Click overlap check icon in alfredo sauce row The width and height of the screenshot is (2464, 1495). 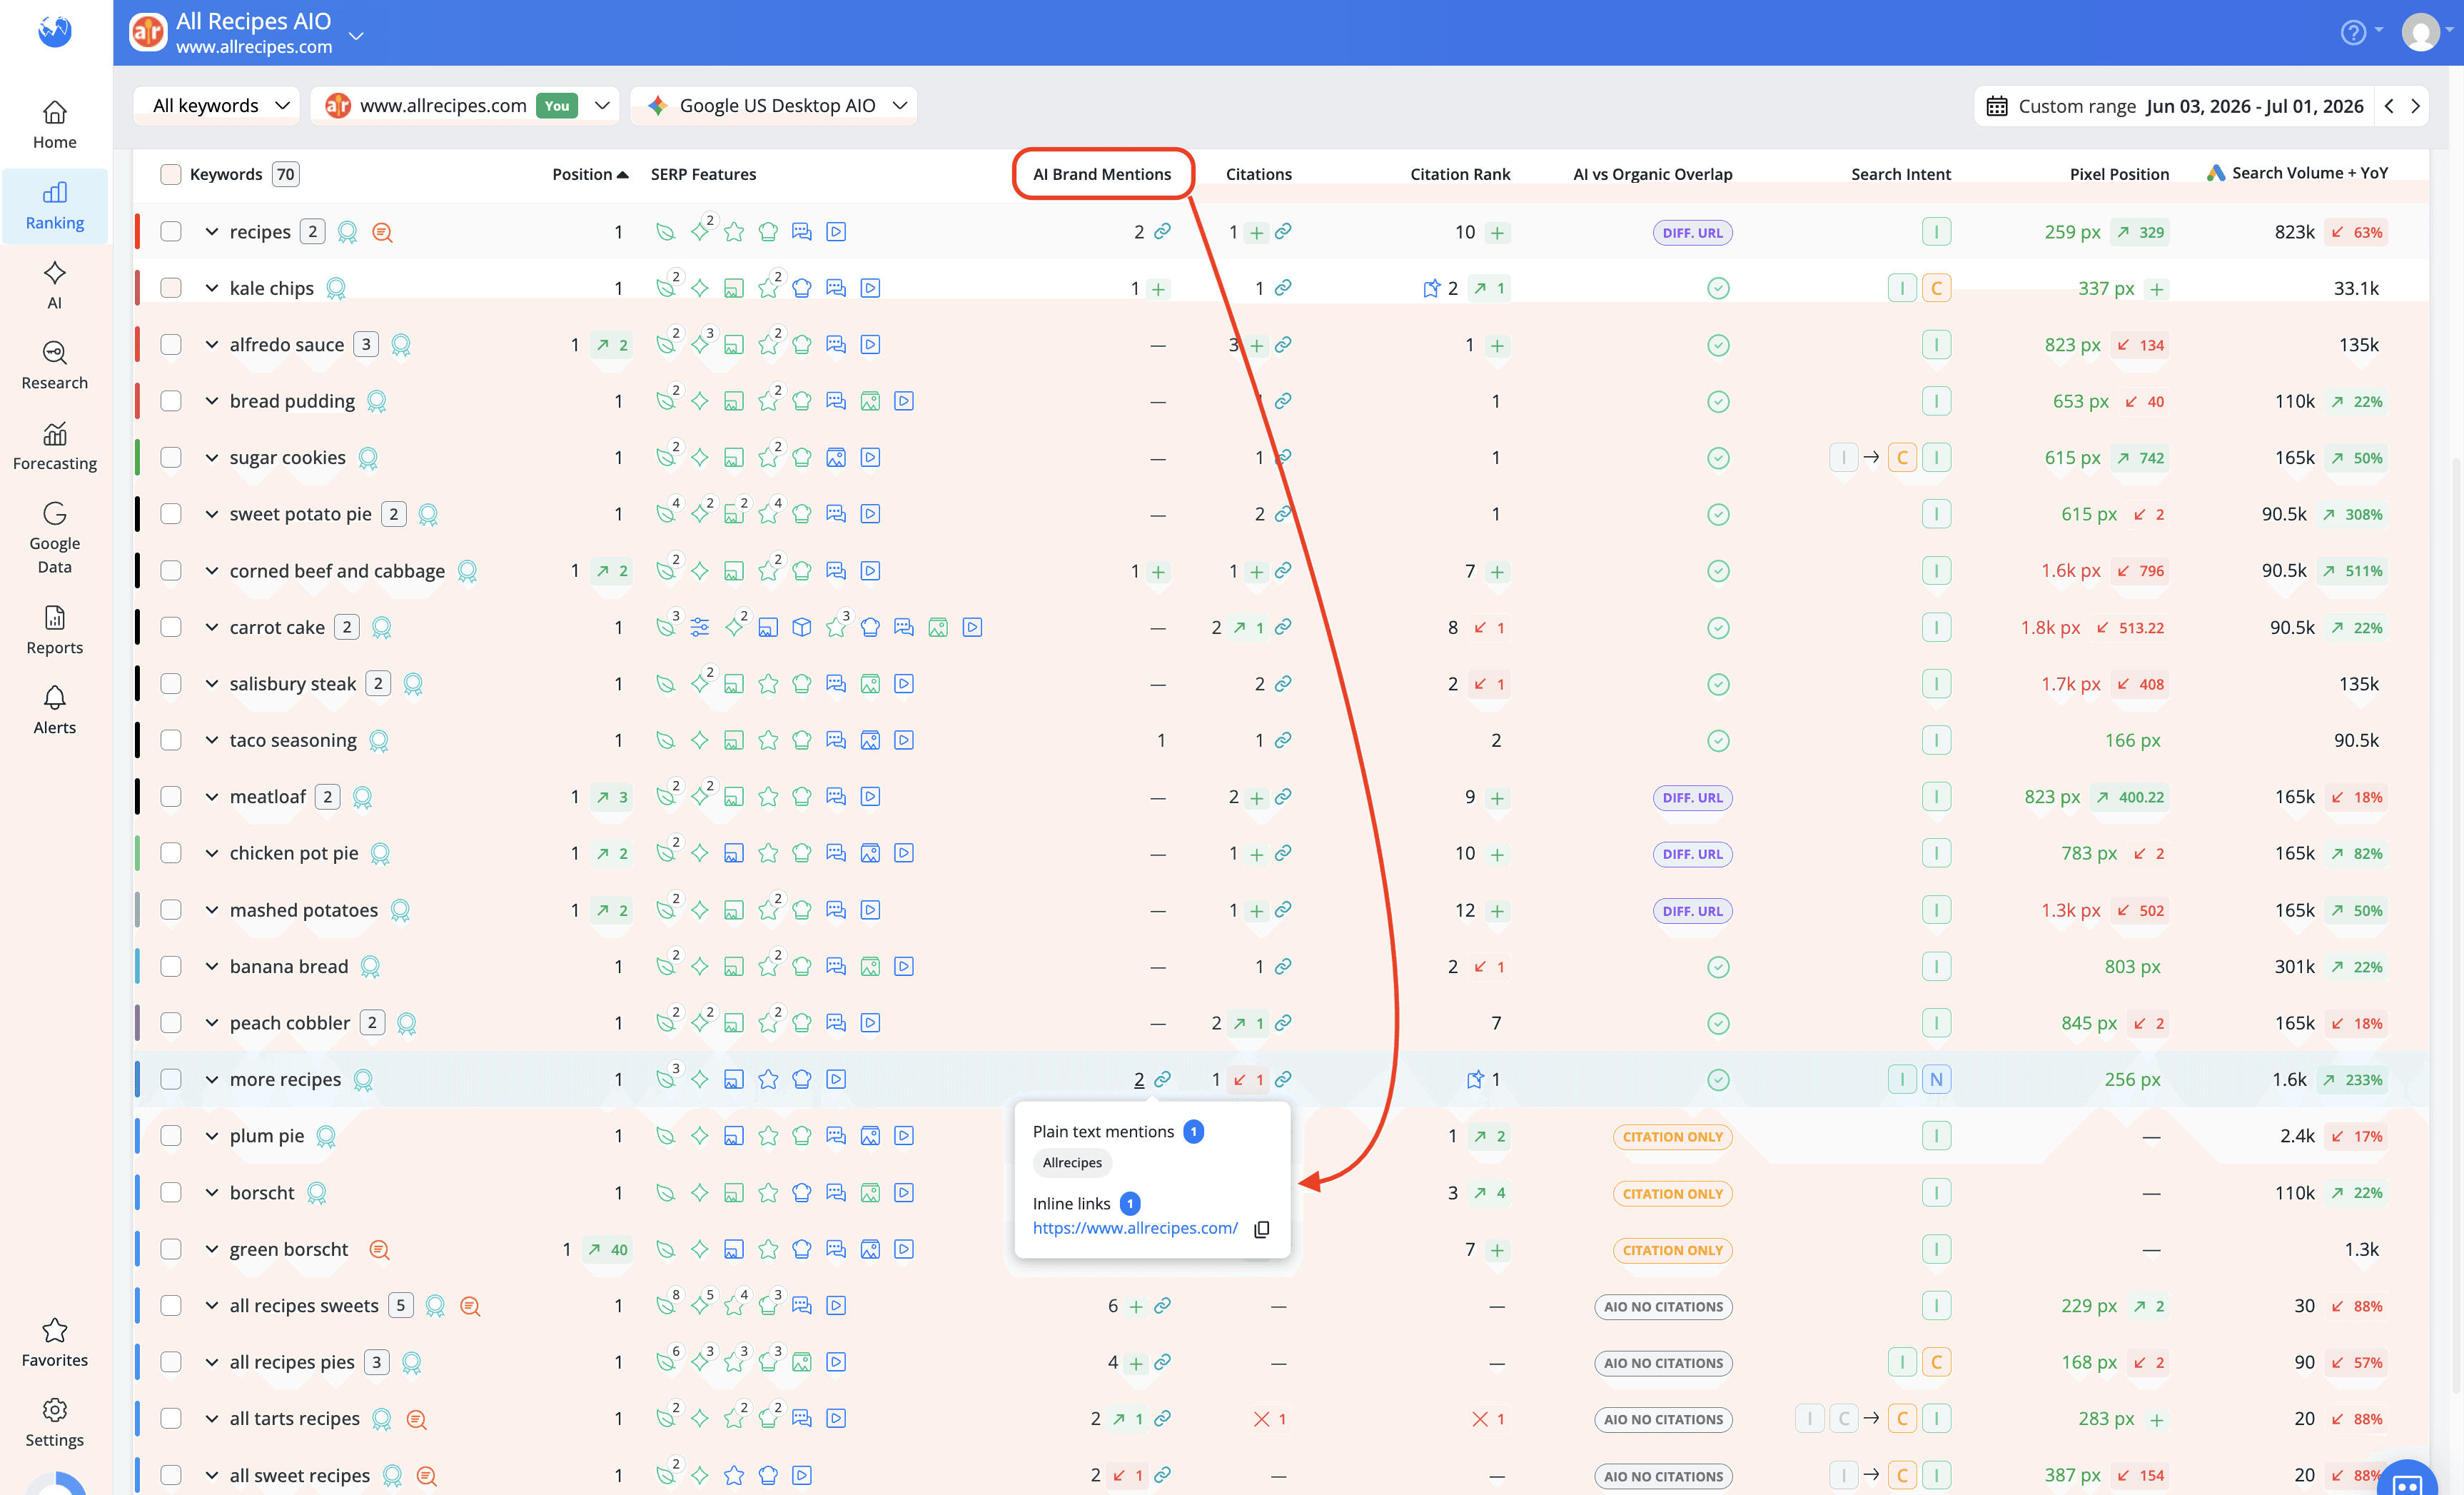[x=1718, y=345]
